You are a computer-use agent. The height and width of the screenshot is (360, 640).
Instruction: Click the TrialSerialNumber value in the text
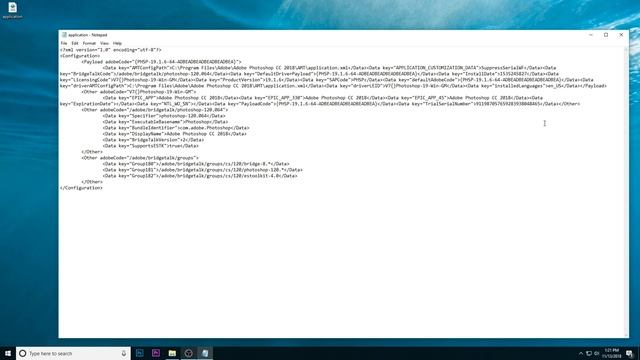507,104
